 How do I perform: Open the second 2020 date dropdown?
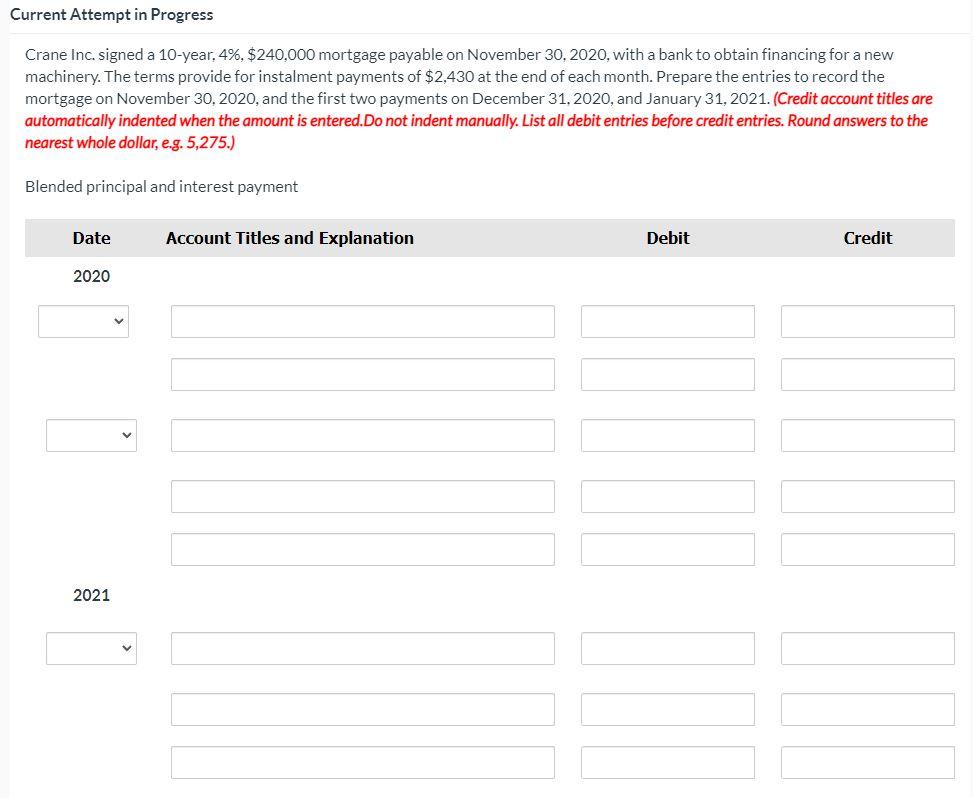click(x=91, y=436)
